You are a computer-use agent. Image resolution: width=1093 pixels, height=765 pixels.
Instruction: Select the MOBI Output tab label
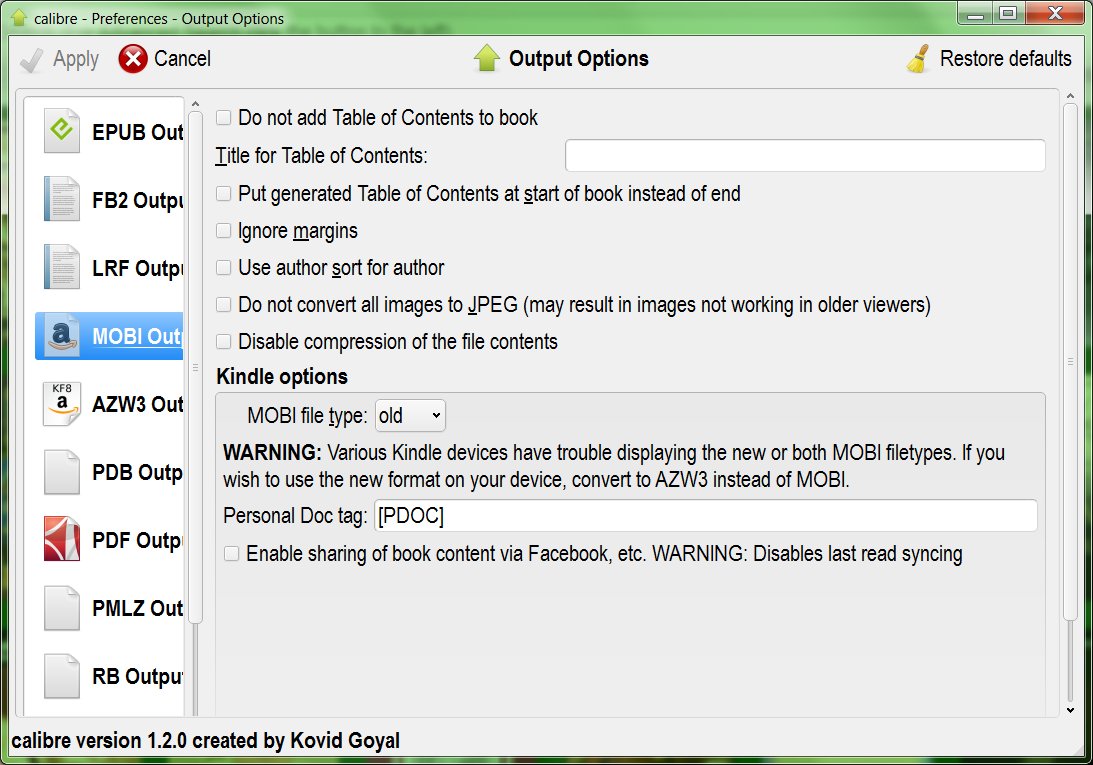137,336
